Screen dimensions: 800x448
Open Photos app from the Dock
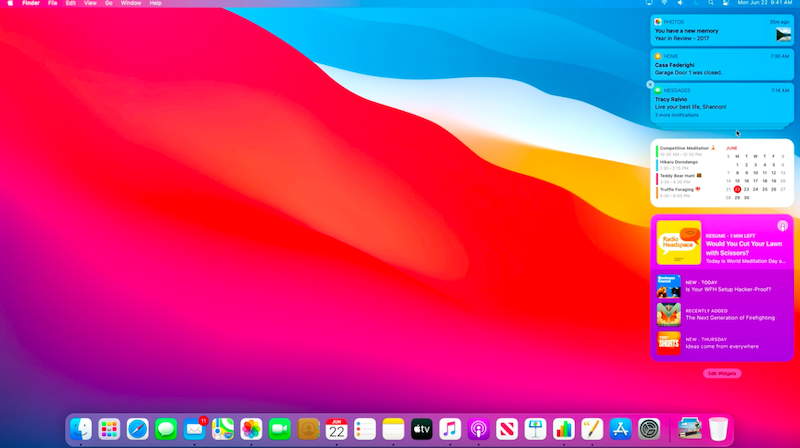pos(251,429)
